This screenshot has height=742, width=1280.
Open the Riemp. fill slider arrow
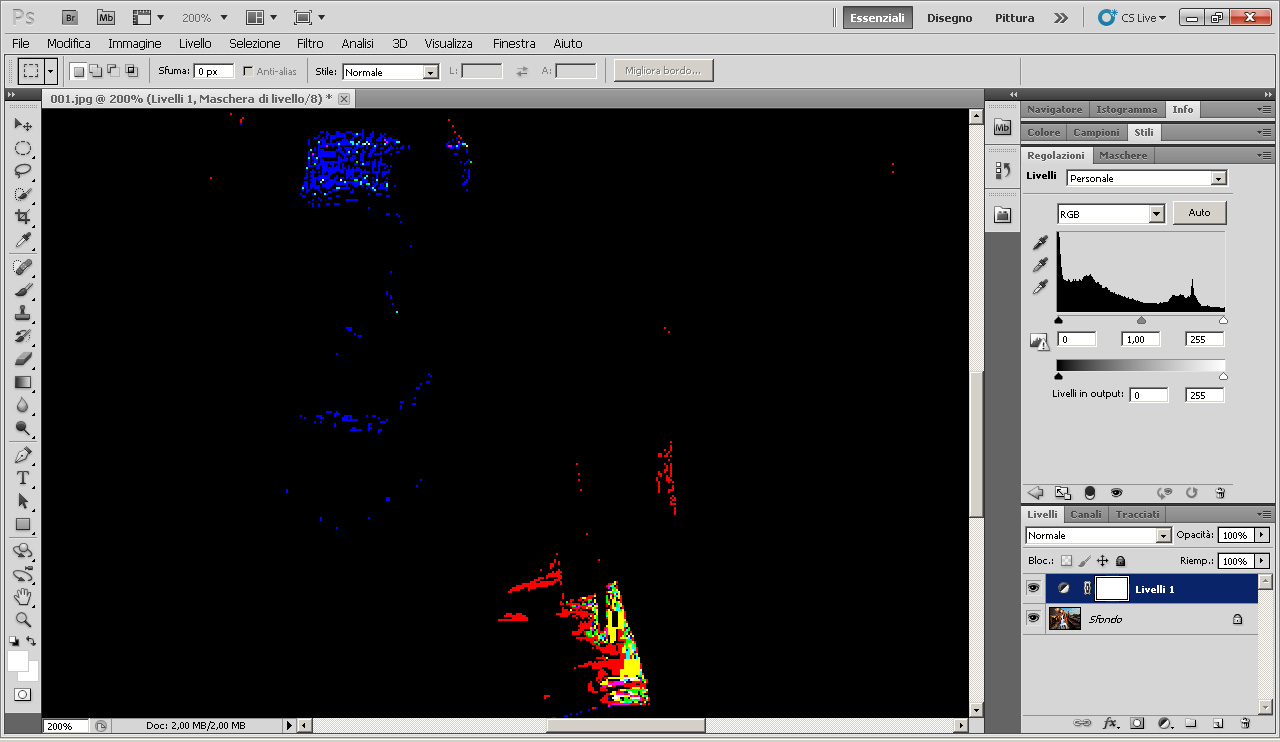1262,561
